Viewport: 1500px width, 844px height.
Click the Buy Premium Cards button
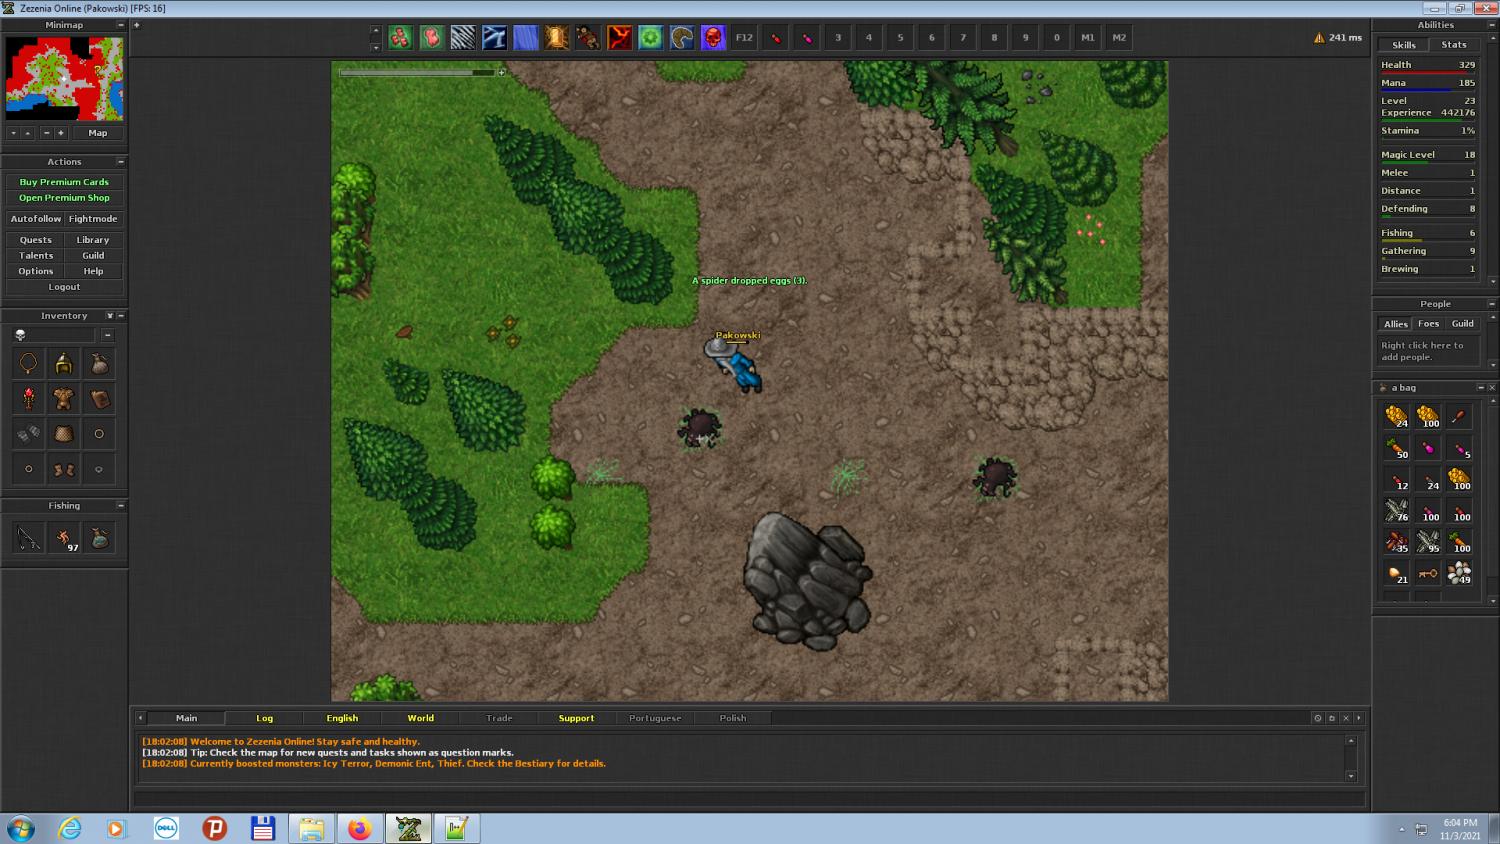tap(64, 182)
